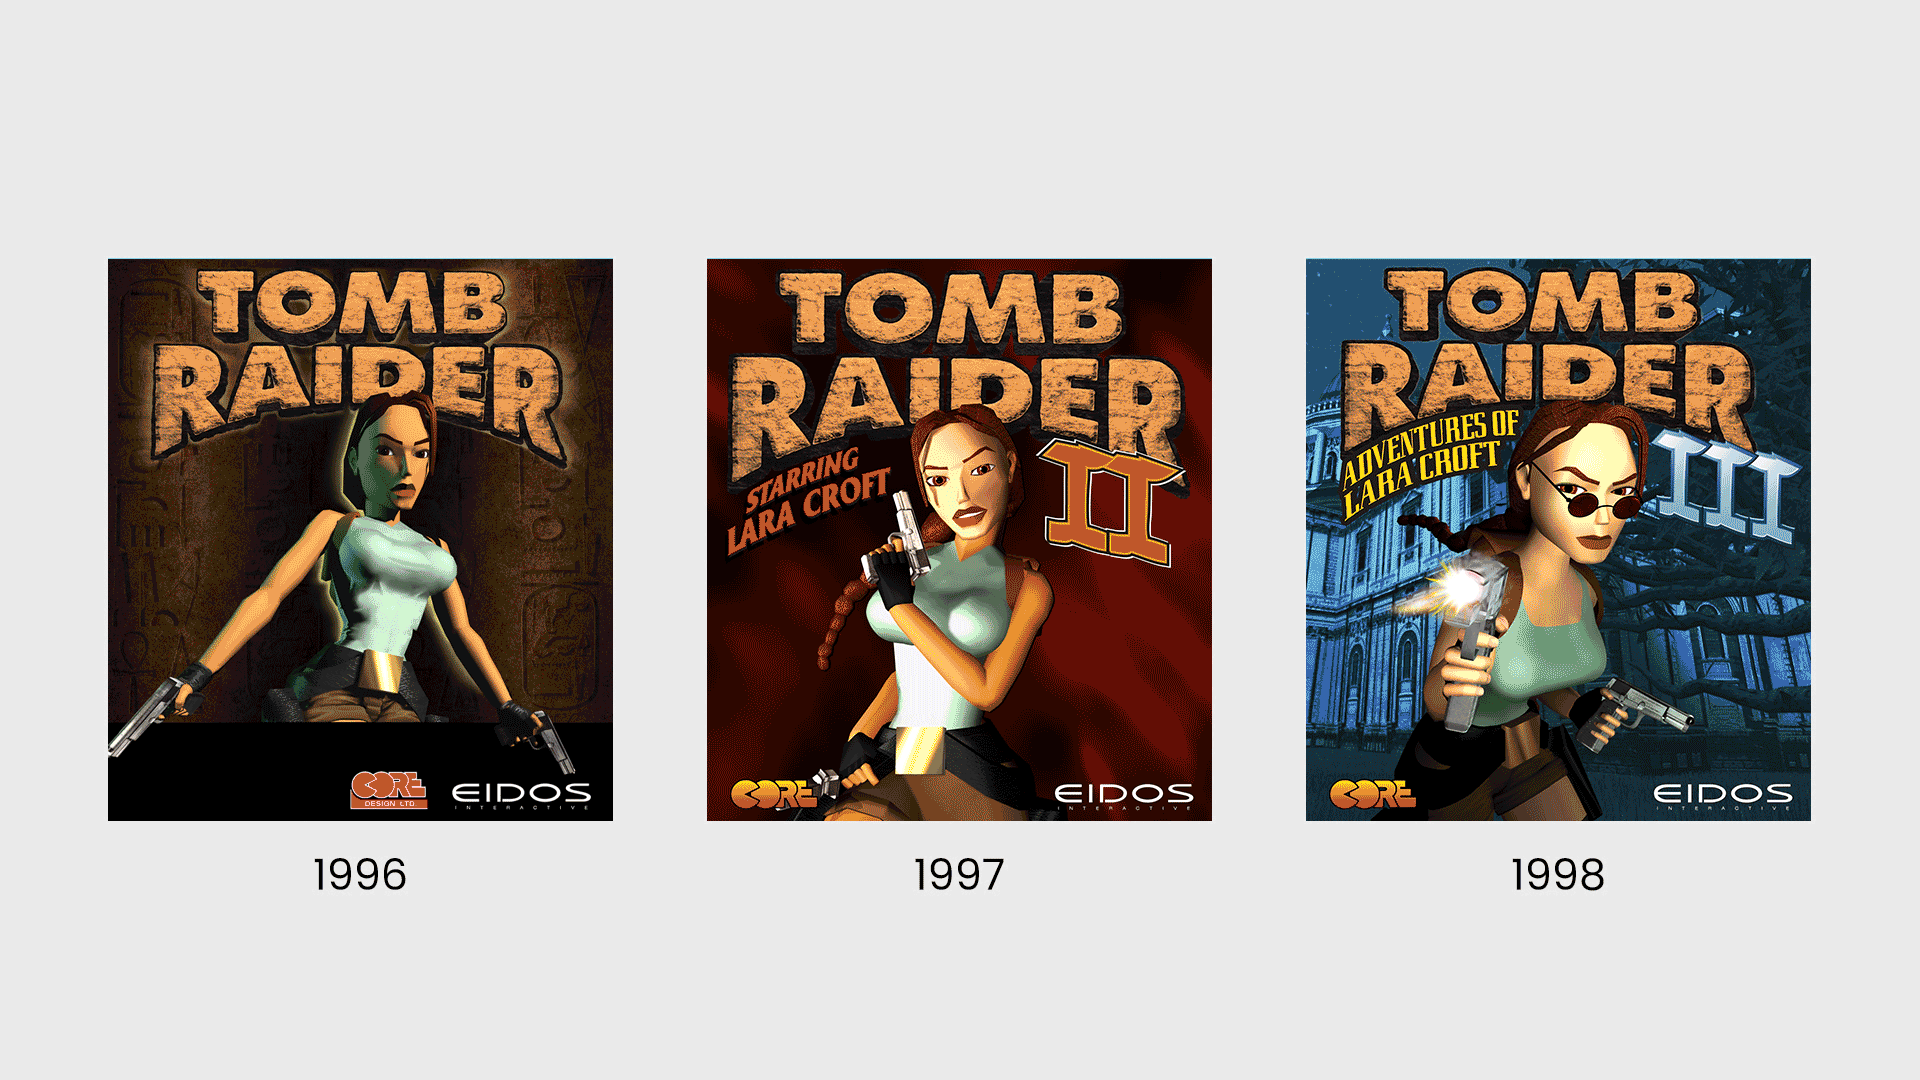Click the Core Design logo on 1996 cover
The width and height of the screenshot is (1920, 1080).
[389, 790]
